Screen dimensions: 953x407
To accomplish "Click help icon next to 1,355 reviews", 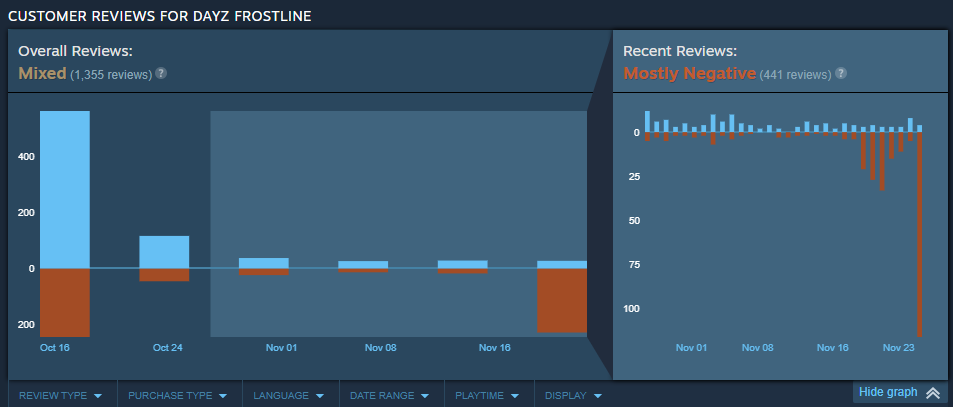I will pos(161,74).
